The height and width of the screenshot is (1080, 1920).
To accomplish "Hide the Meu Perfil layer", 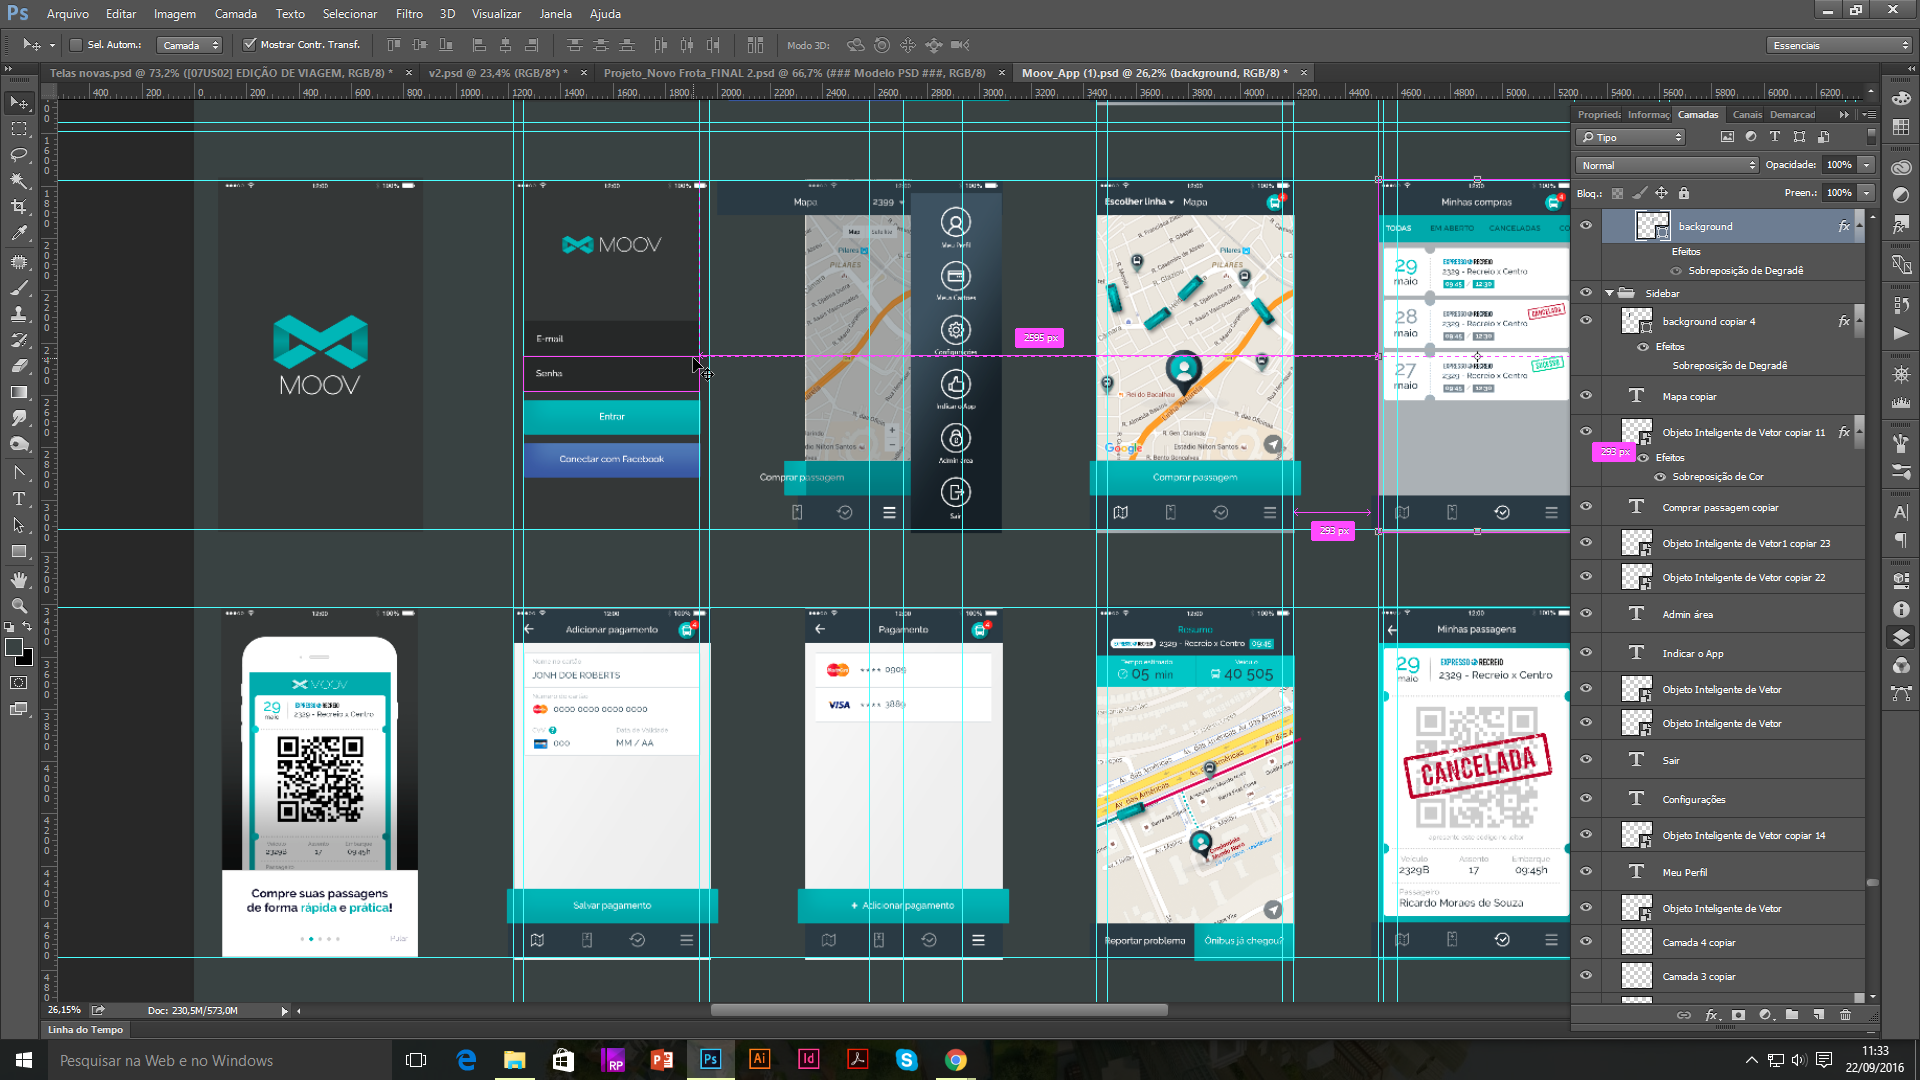I will click(1586, 872).
